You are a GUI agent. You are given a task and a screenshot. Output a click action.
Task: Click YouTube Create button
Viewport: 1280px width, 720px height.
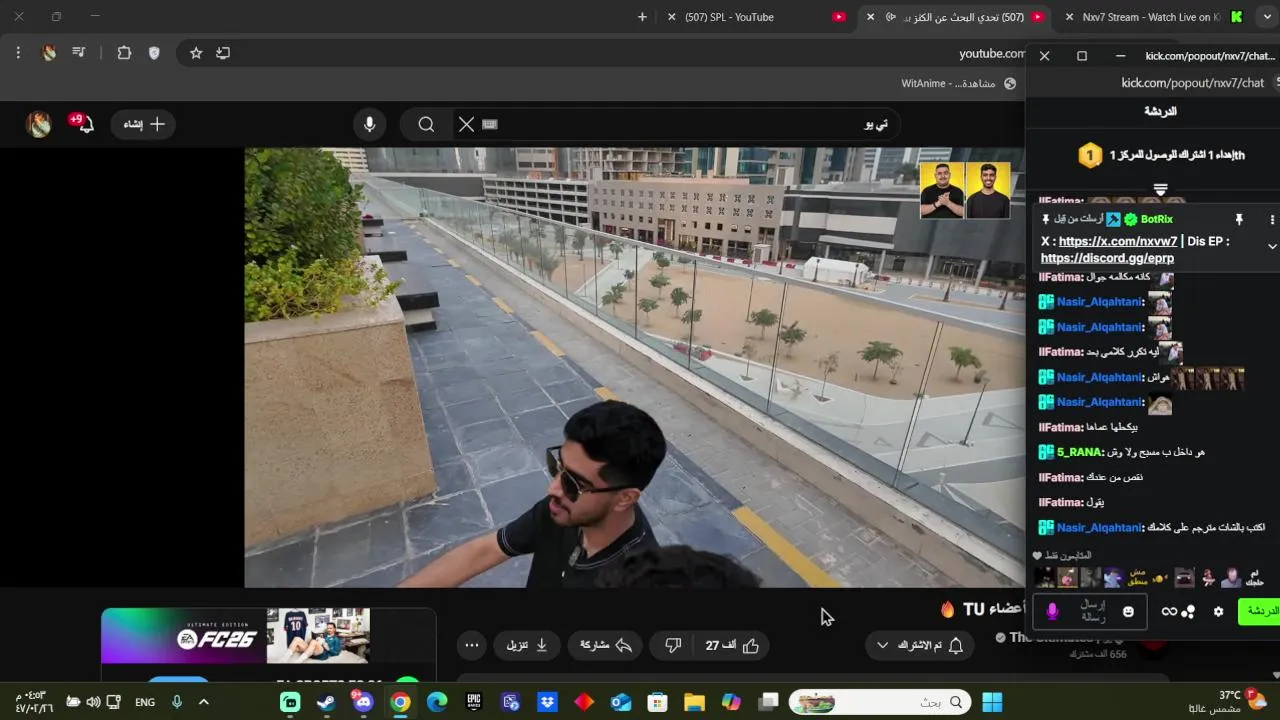[143, 124]
